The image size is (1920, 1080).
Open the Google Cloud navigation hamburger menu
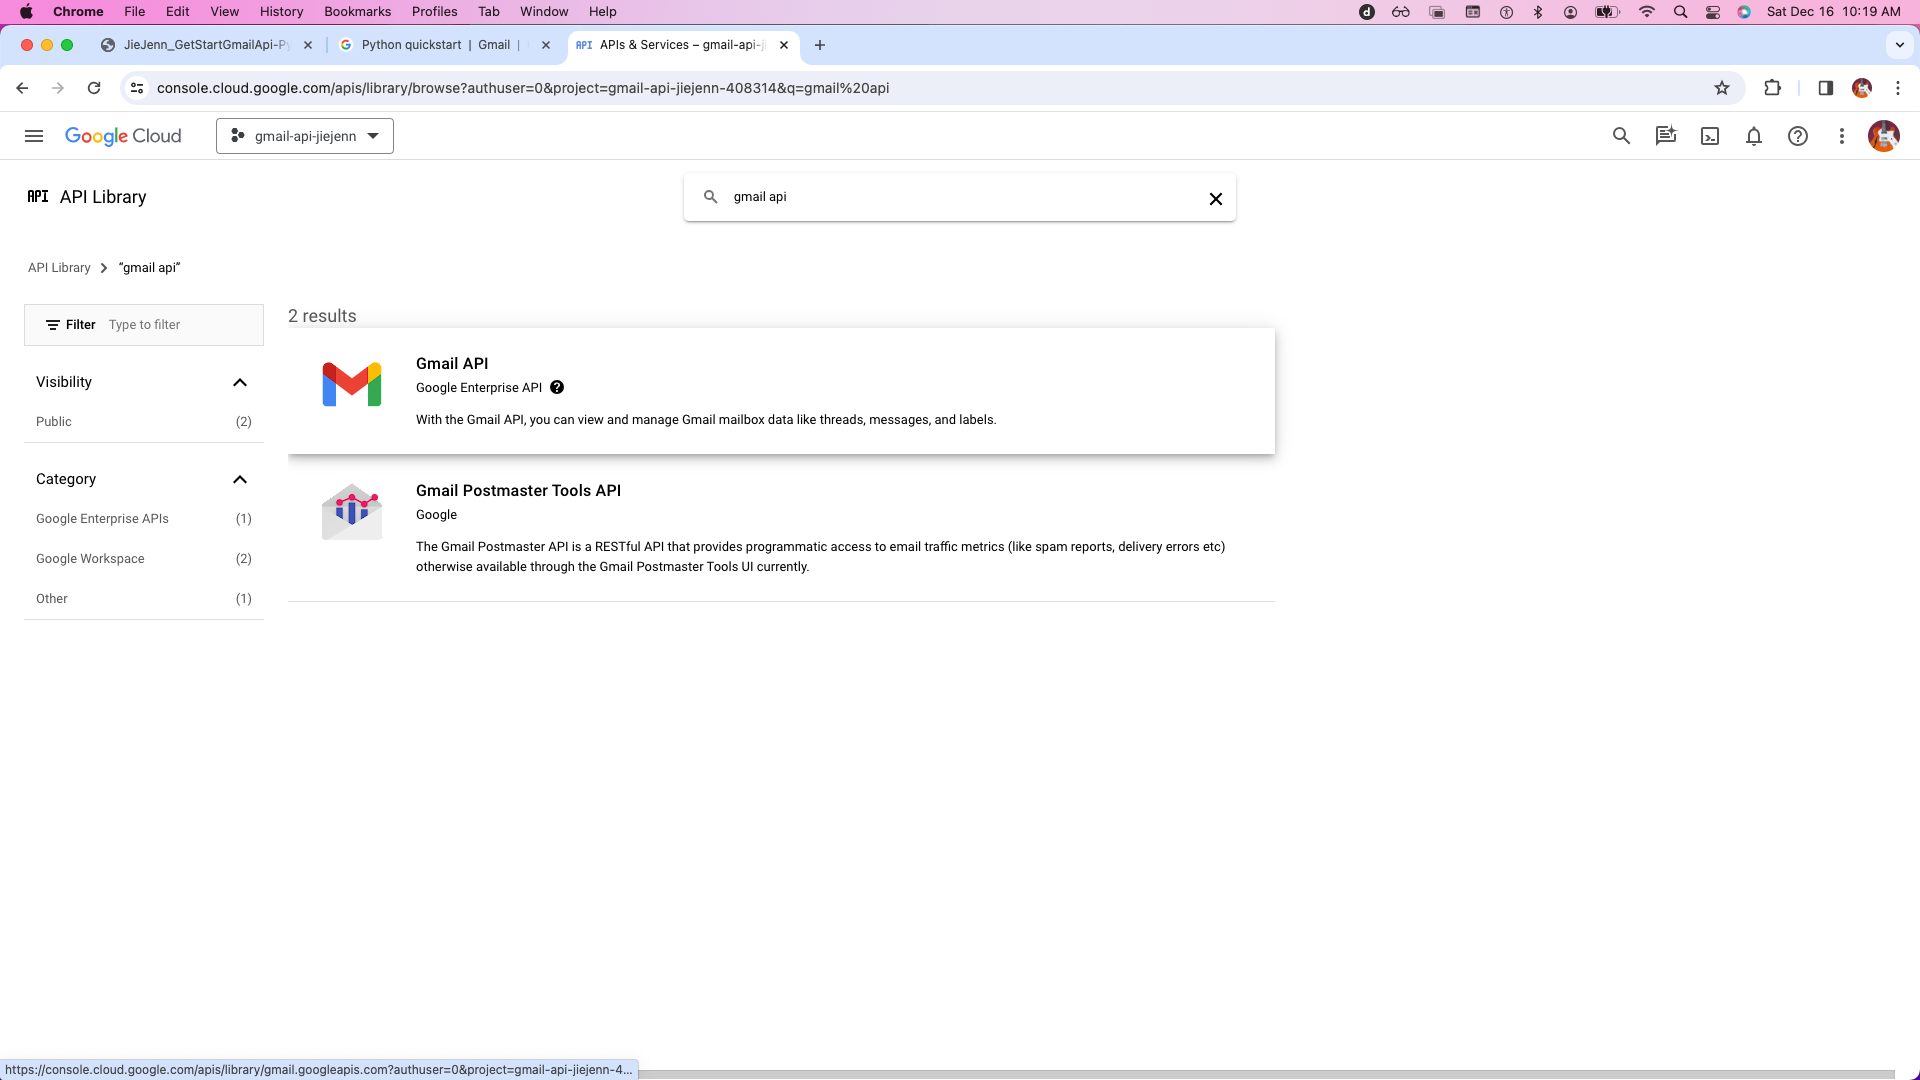click(x=34, y=136)
